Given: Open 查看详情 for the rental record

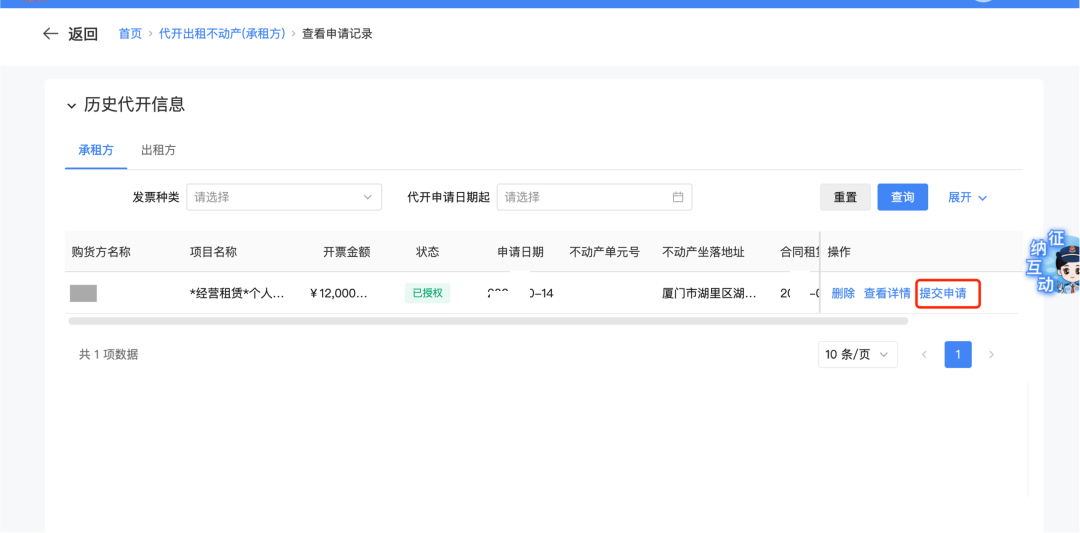Looking at the screenshot, I should pyautogui.click(x=887, y=293).
